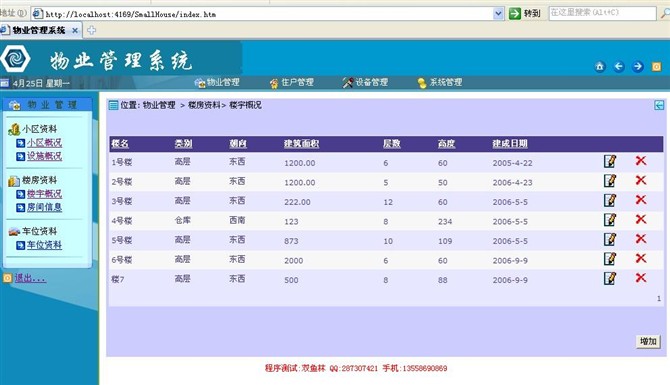Image resolution: width=670 pixels, height=385 pixels.
Task: Select page number 1 in pager
Action: coord(659,299)
